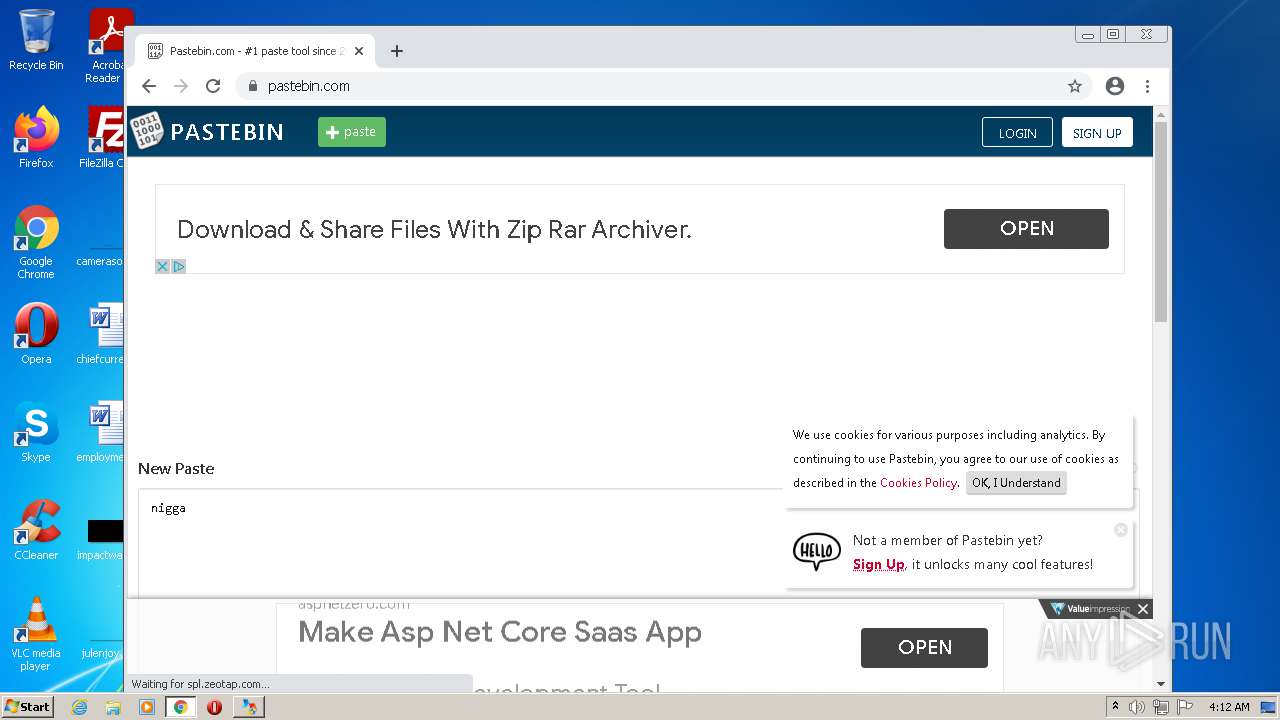Open the Recycle Bin desktop icon
1280x720 pixels.
(x=36, y=40)
